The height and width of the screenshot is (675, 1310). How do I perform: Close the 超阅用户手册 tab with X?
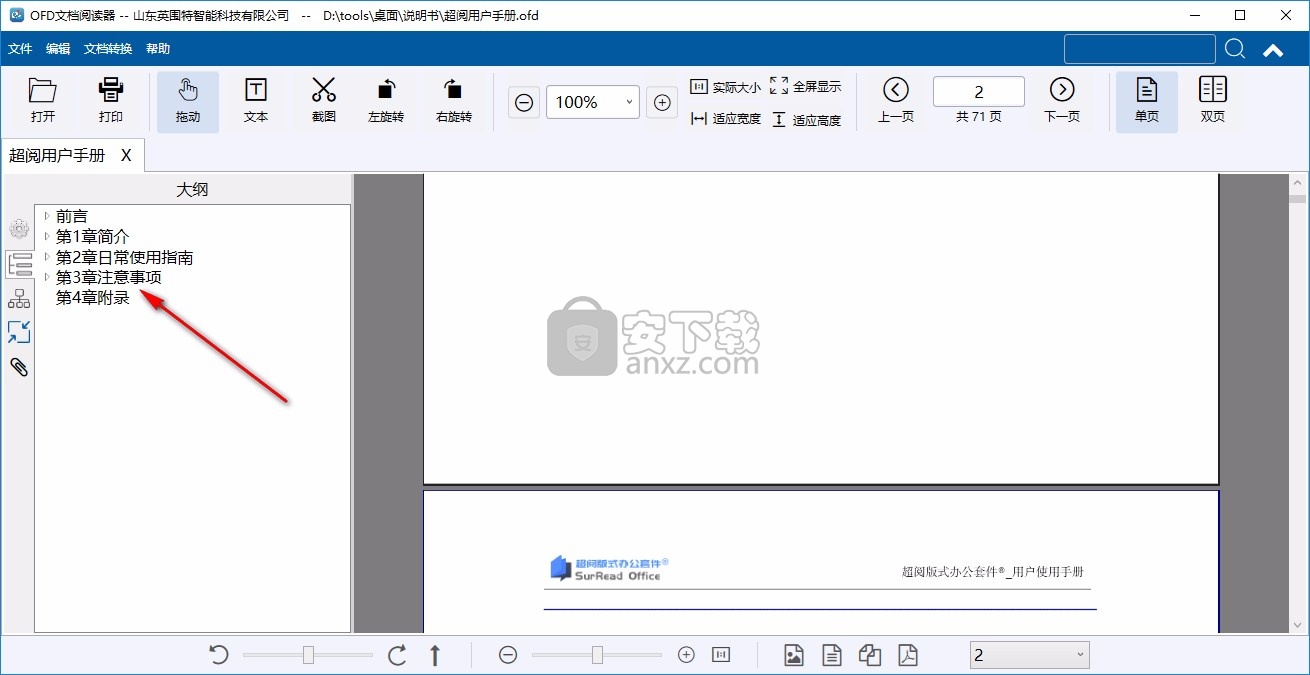pos(126,155)
